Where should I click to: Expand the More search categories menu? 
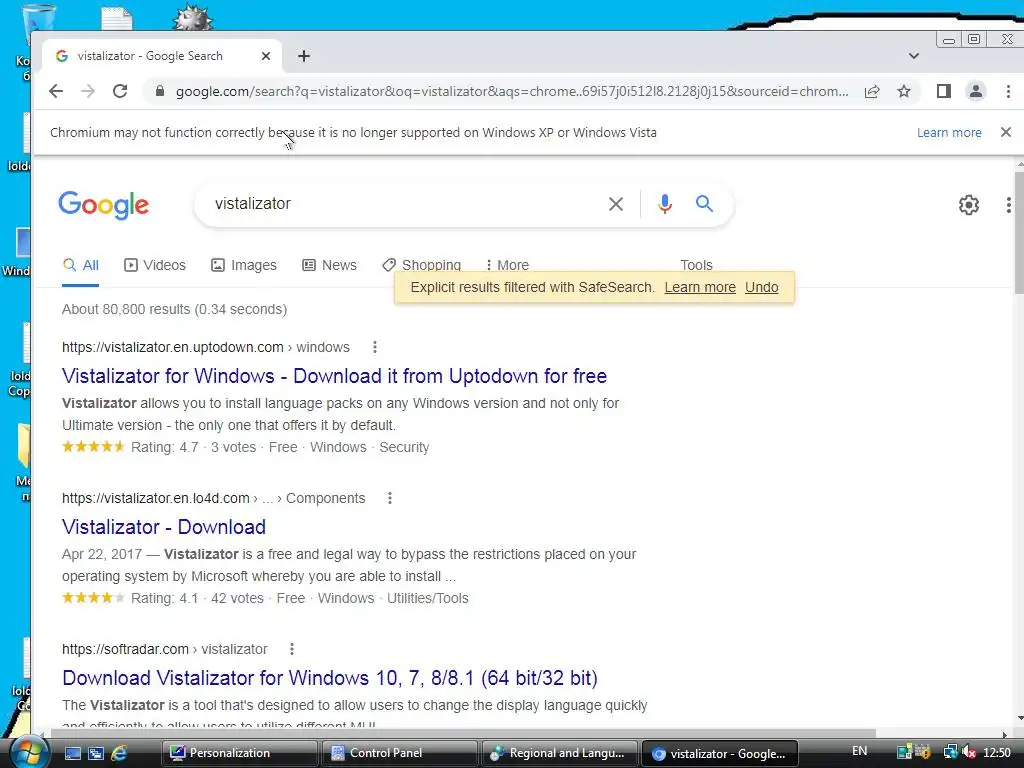[507, 264]
